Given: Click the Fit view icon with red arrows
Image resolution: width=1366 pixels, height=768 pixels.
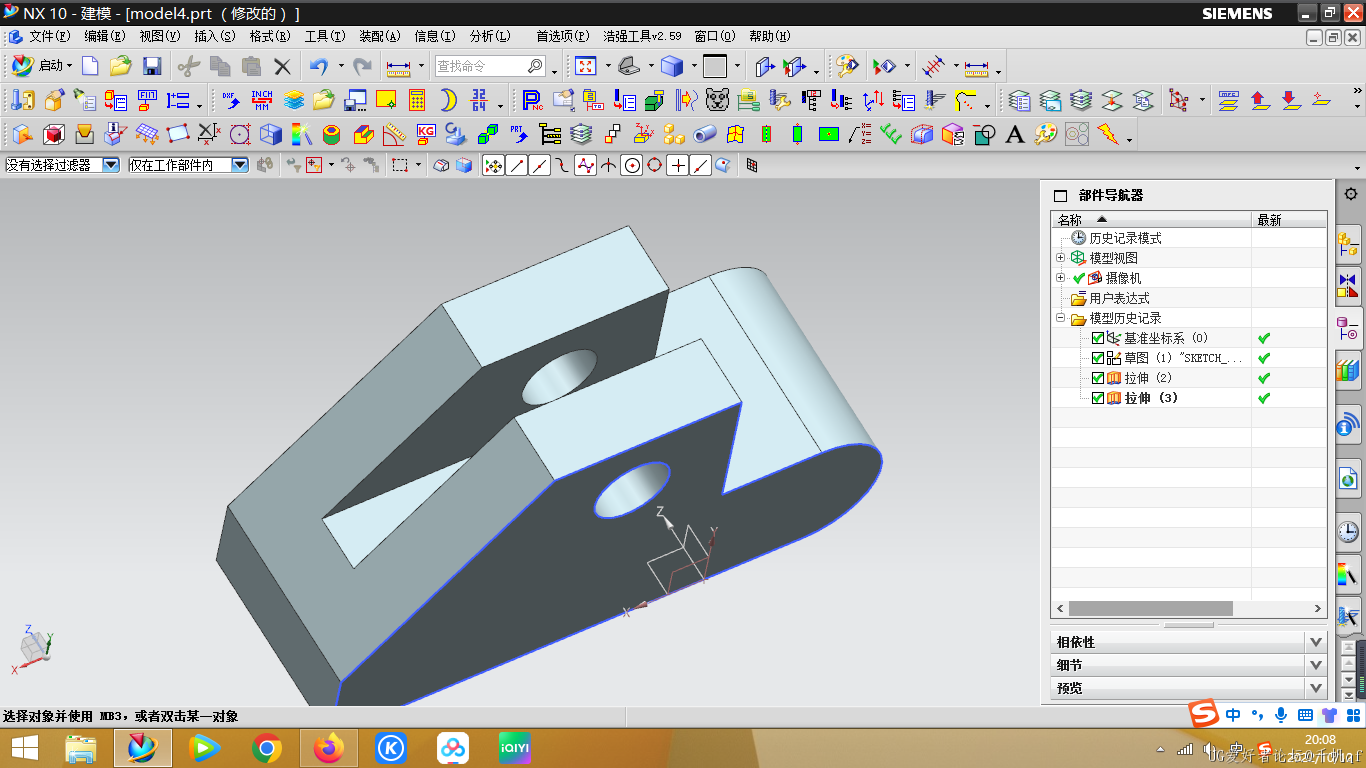Looking at the screenshot, I should (x=586, y=66).
